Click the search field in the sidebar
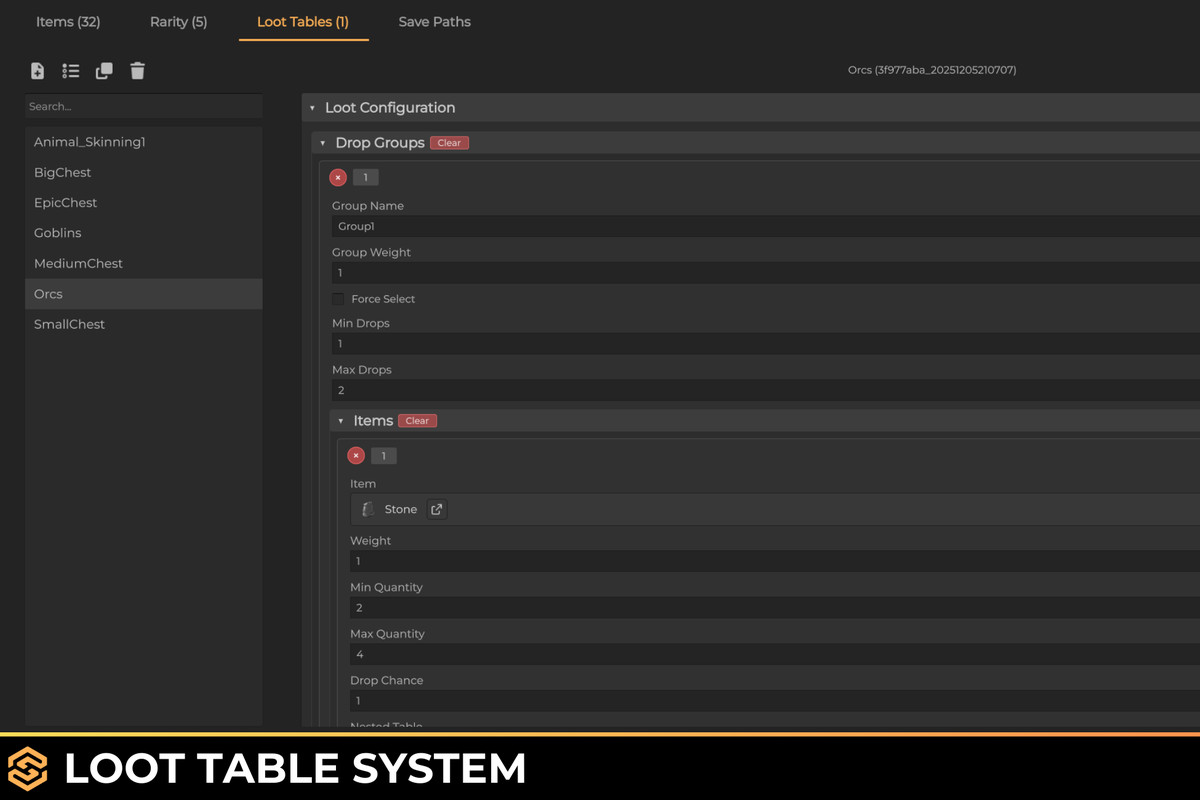Screen dimensions: 1200x800 pyautogui.click(x=143, y=106)
